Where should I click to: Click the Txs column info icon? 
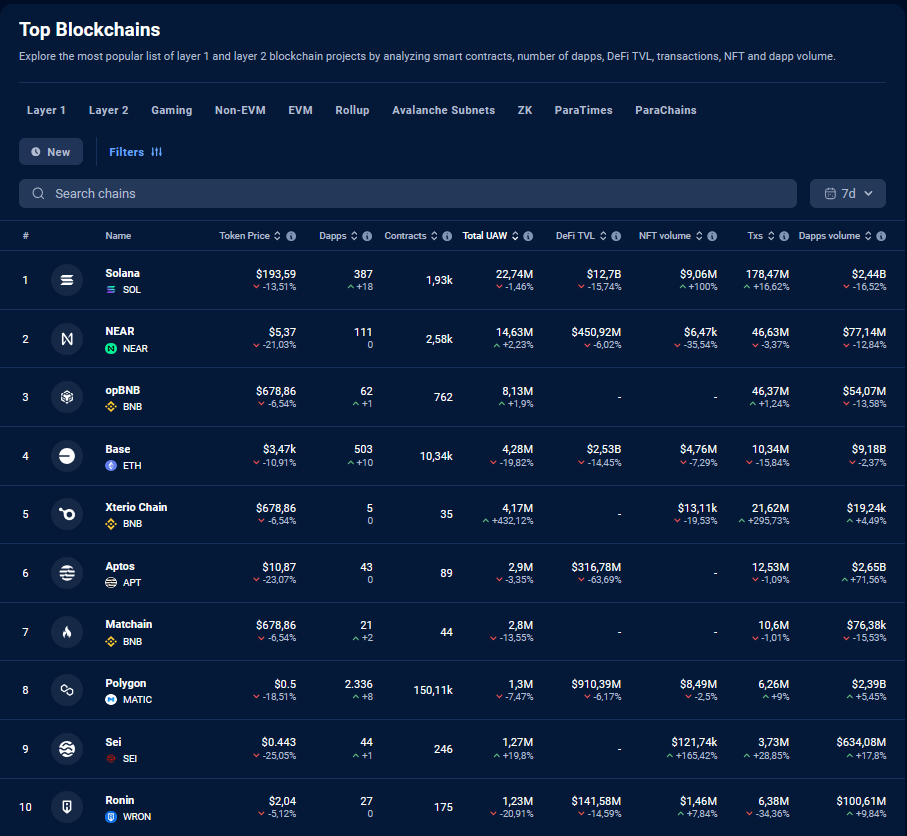tap(784, 236)
